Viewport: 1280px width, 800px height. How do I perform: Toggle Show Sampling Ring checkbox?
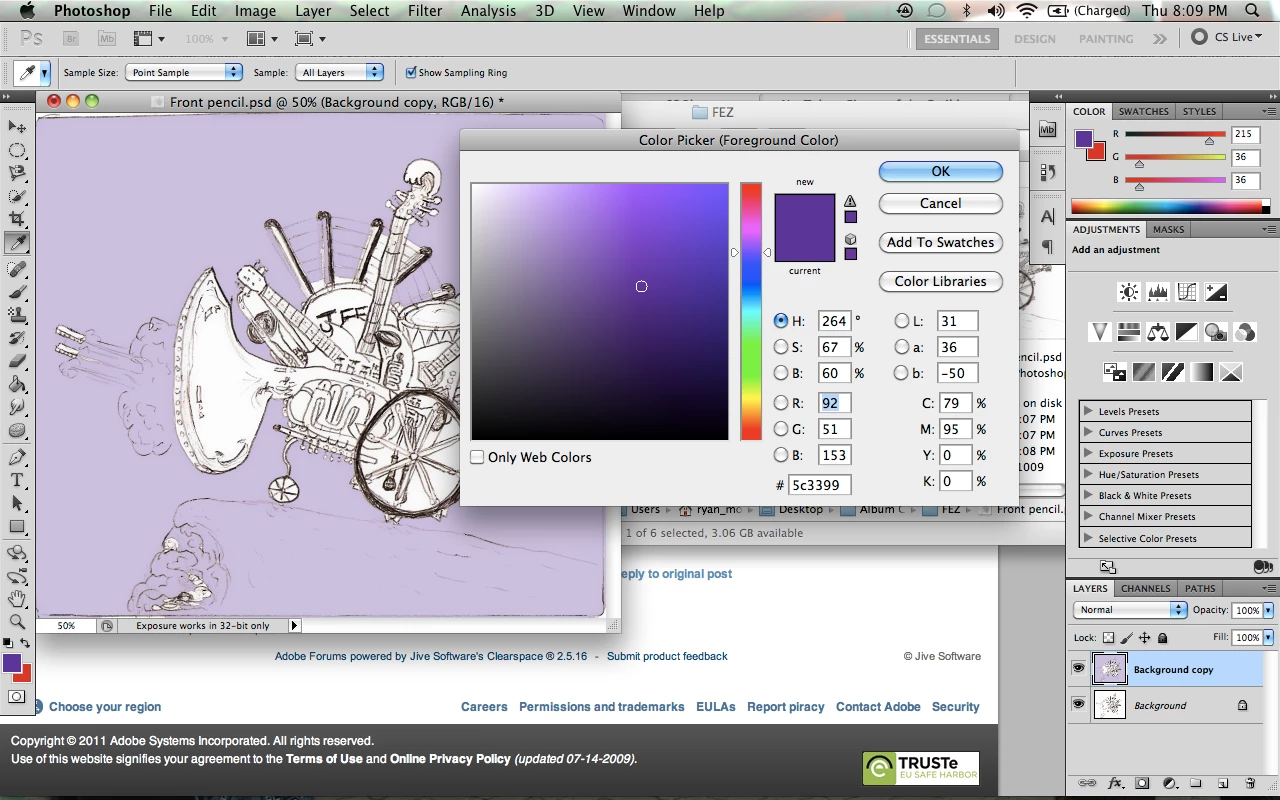[x=411, y=72]
